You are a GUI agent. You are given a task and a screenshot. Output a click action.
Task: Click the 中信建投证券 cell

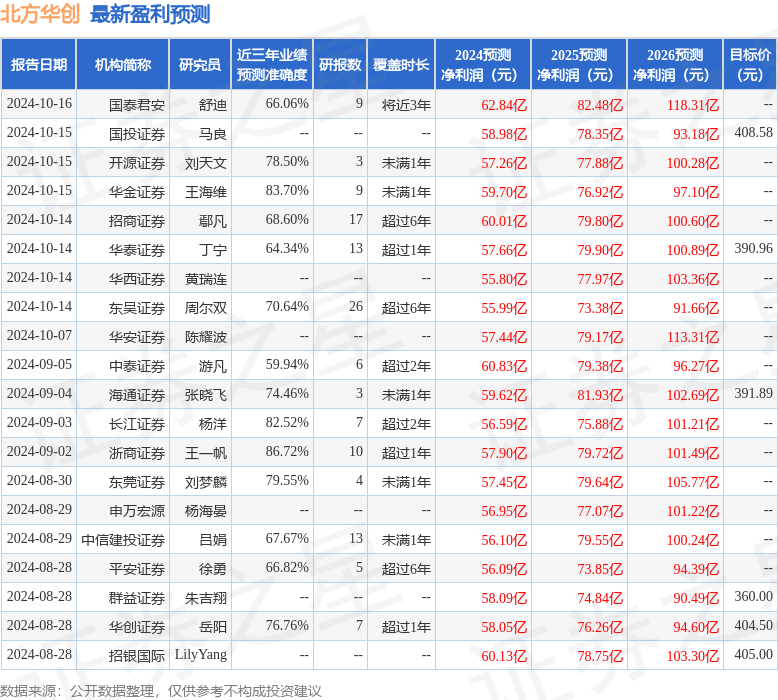(x=123, y=540)
